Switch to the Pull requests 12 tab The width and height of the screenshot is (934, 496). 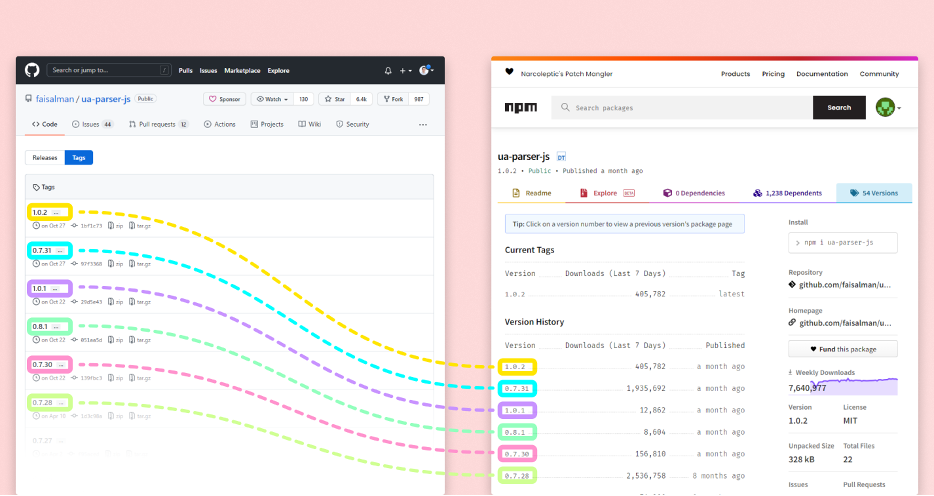point(158,124)
